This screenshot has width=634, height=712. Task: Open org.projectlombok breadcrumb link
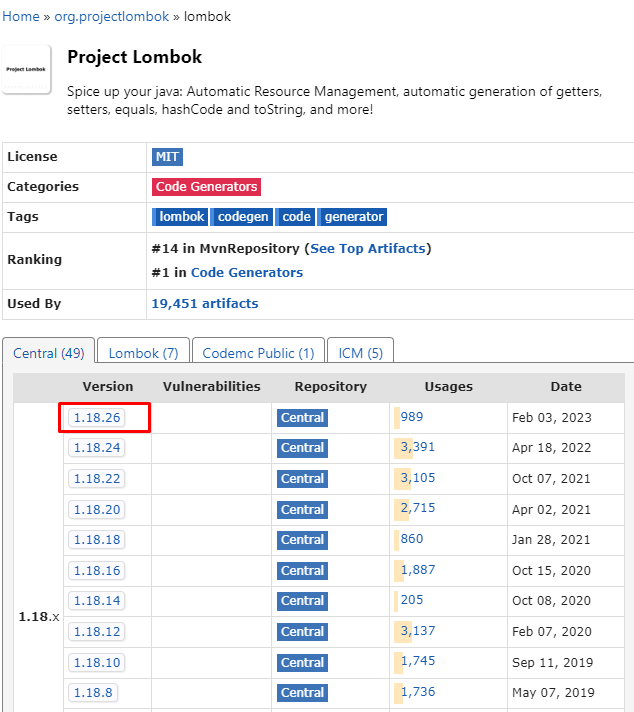pyautogui.click(x=111, y=16)
